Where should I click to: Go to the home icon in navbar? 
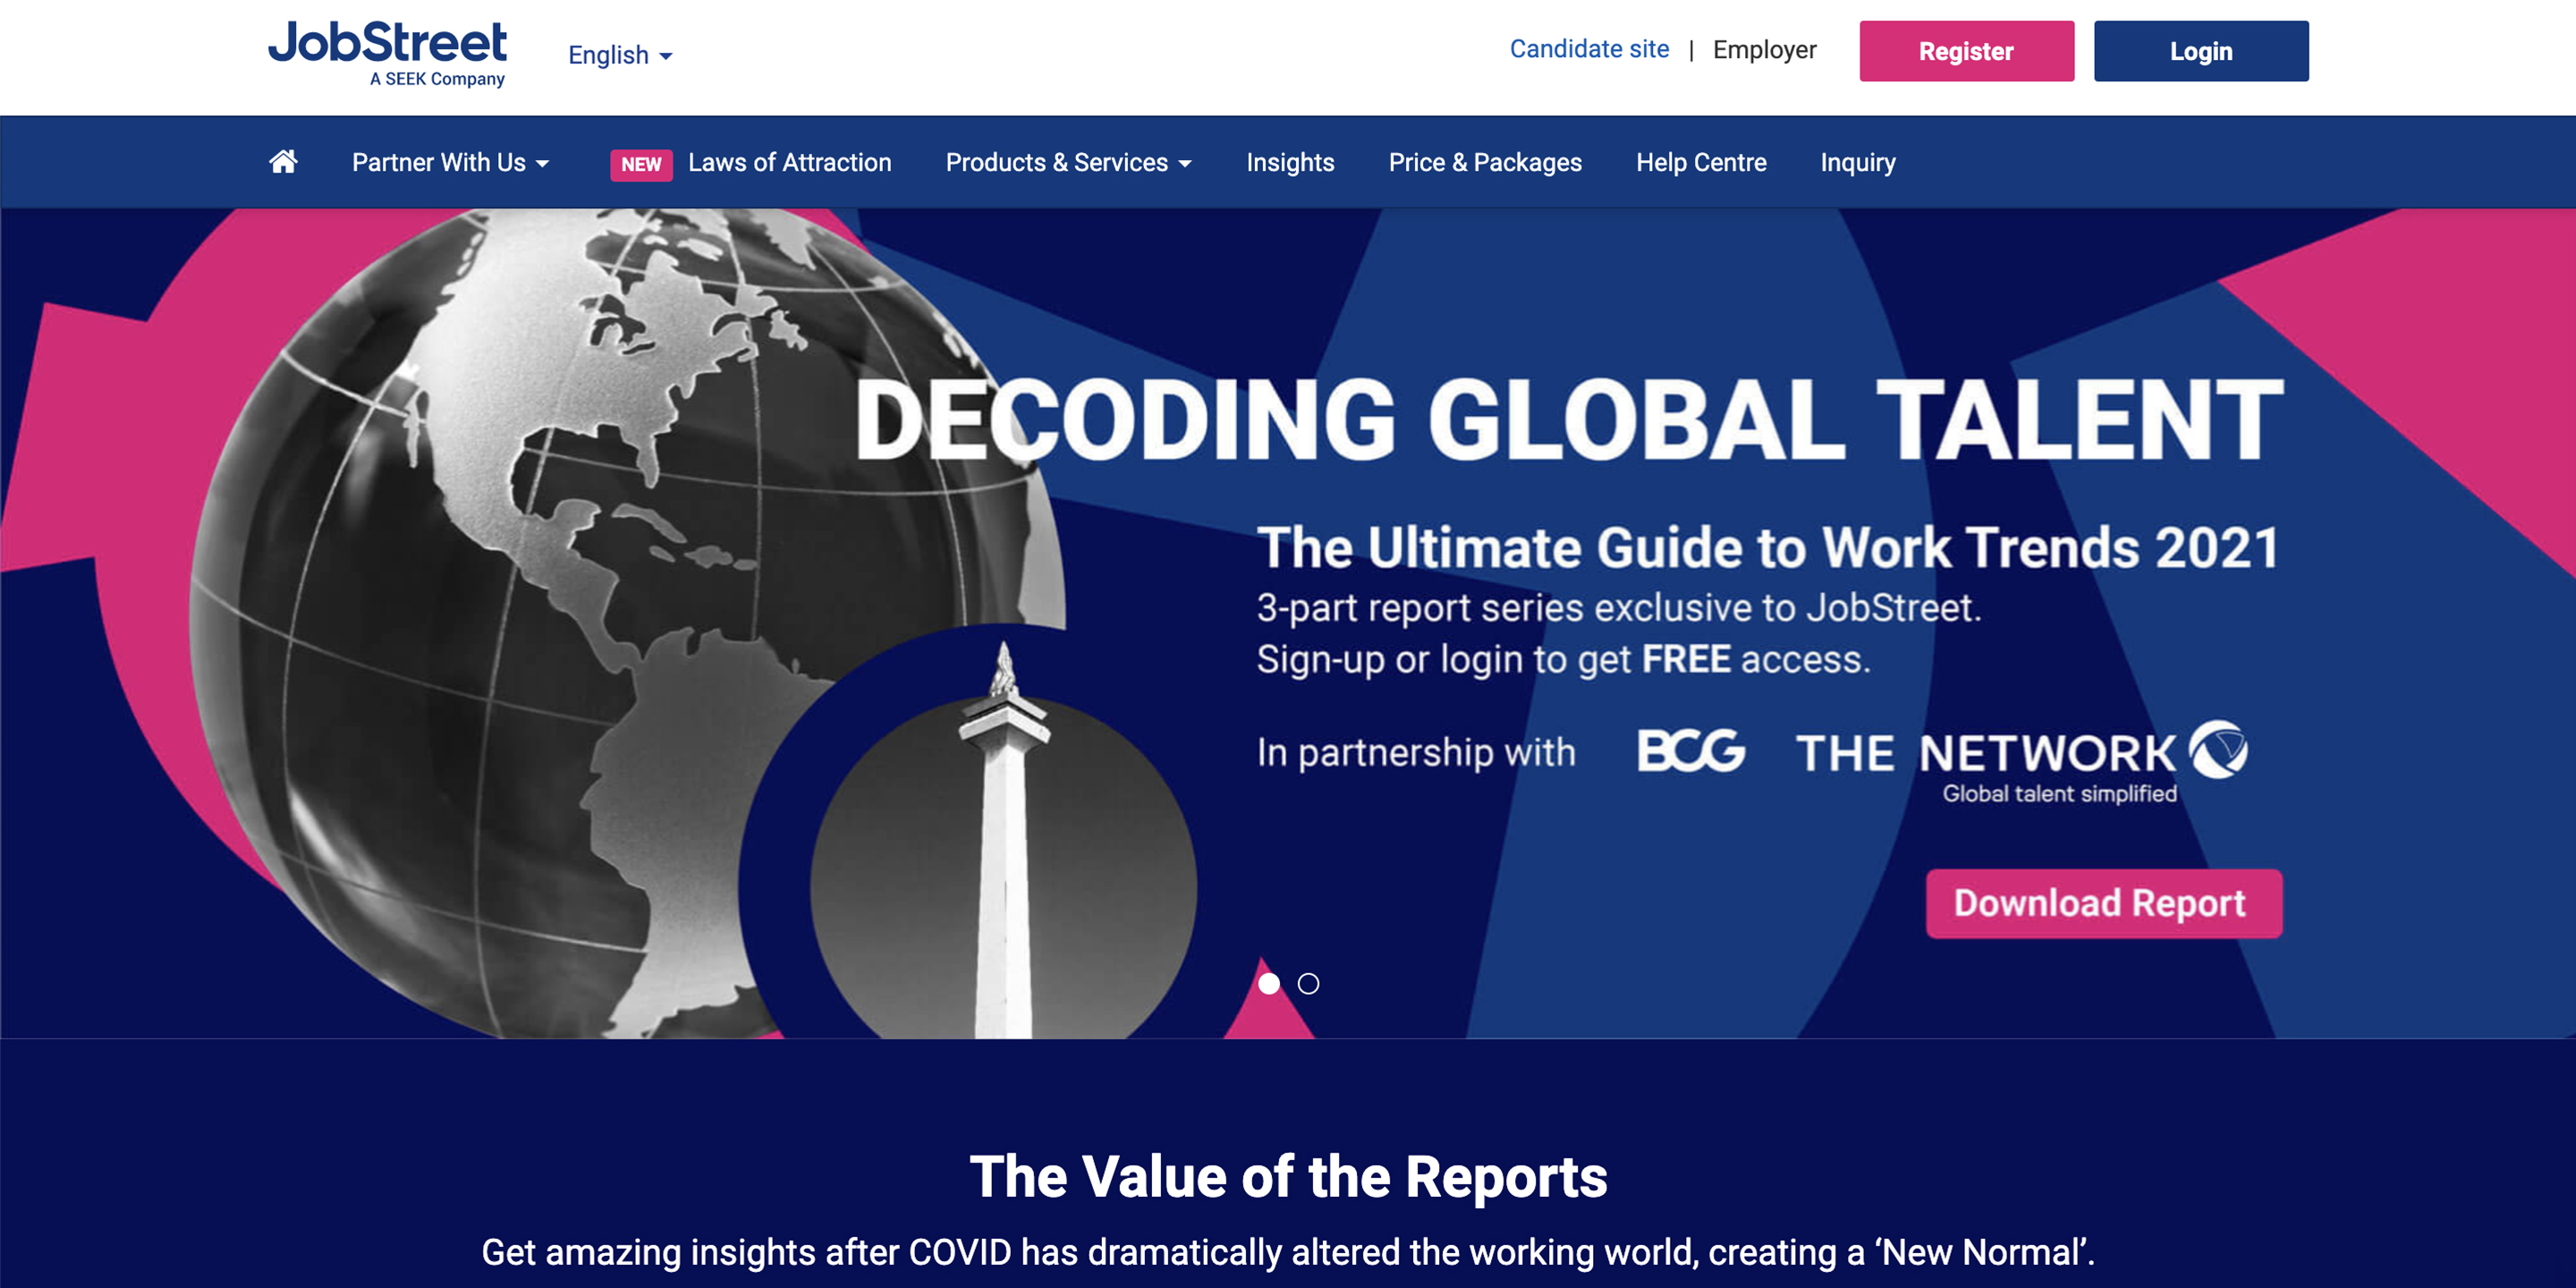pos(283,162)
